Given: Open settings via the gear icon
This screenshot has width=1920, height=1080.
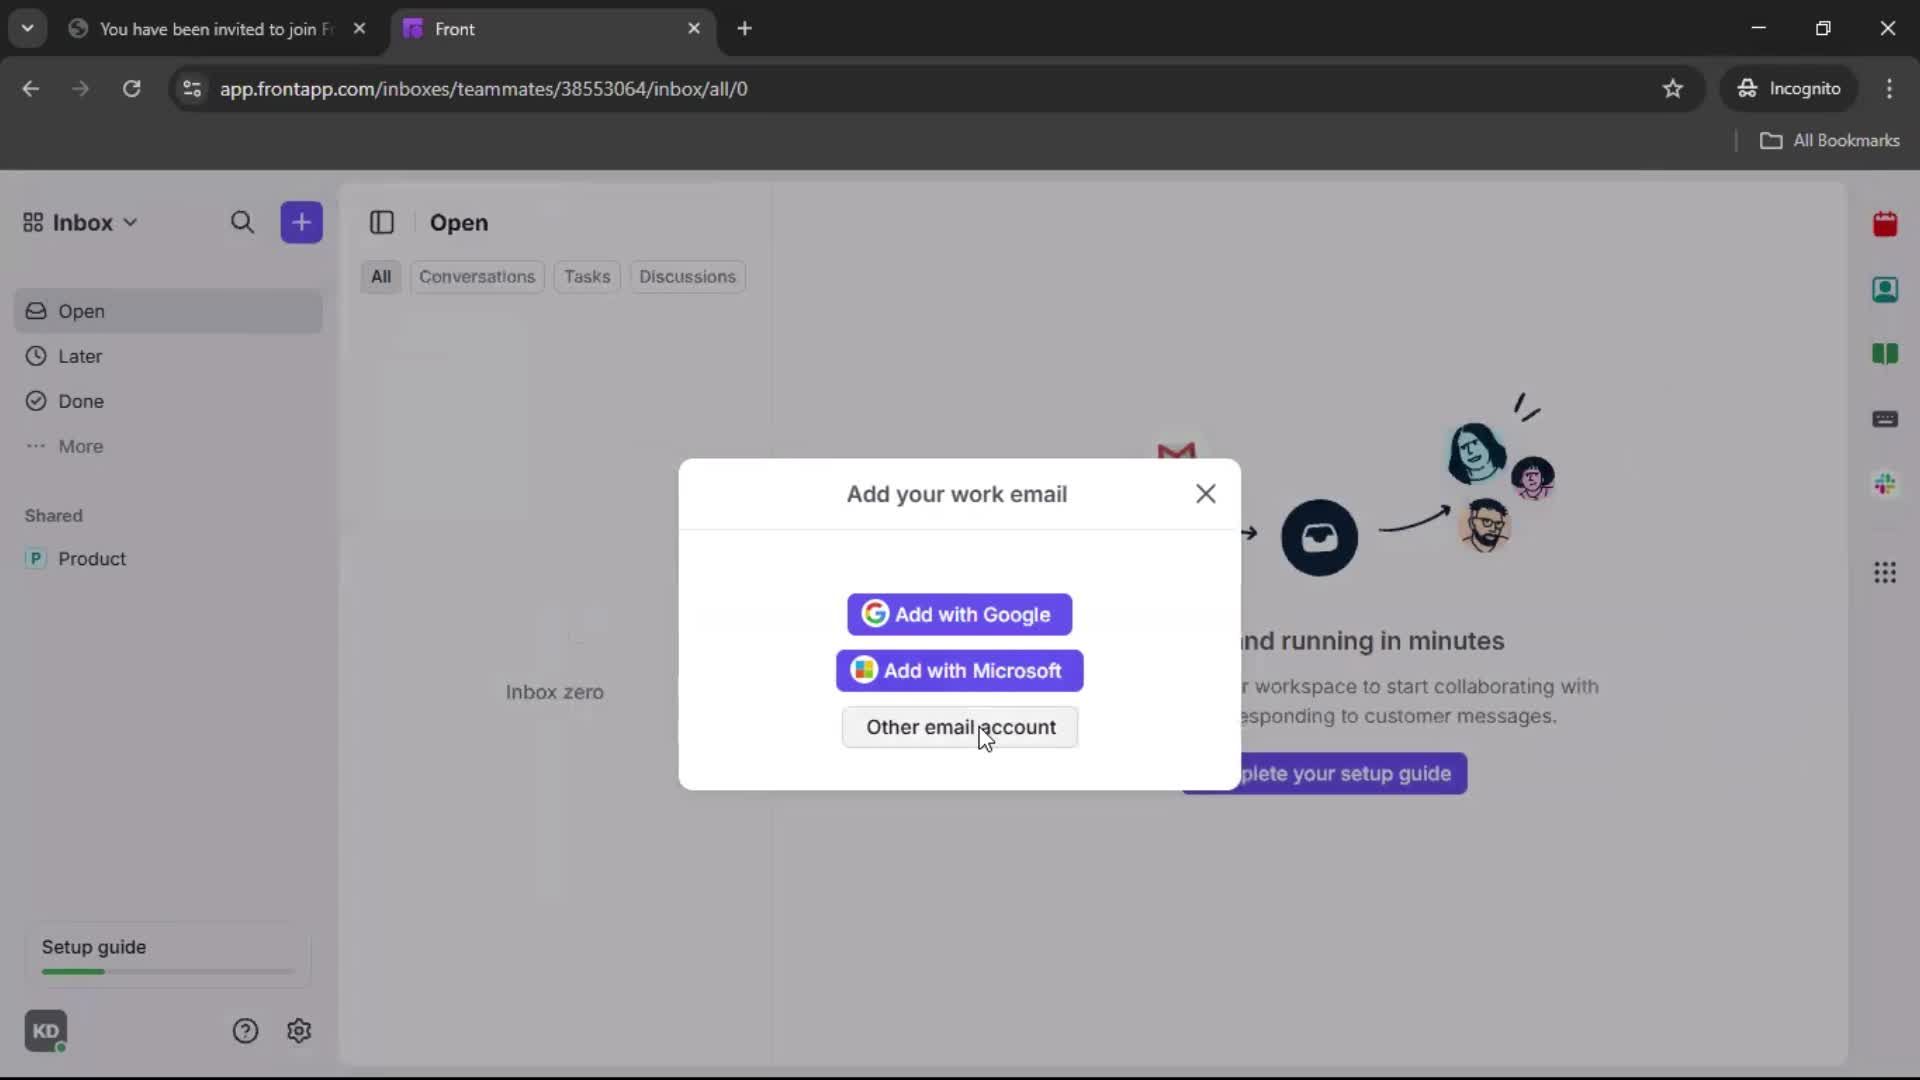Looking at the screenshot, I should 299,1030.
